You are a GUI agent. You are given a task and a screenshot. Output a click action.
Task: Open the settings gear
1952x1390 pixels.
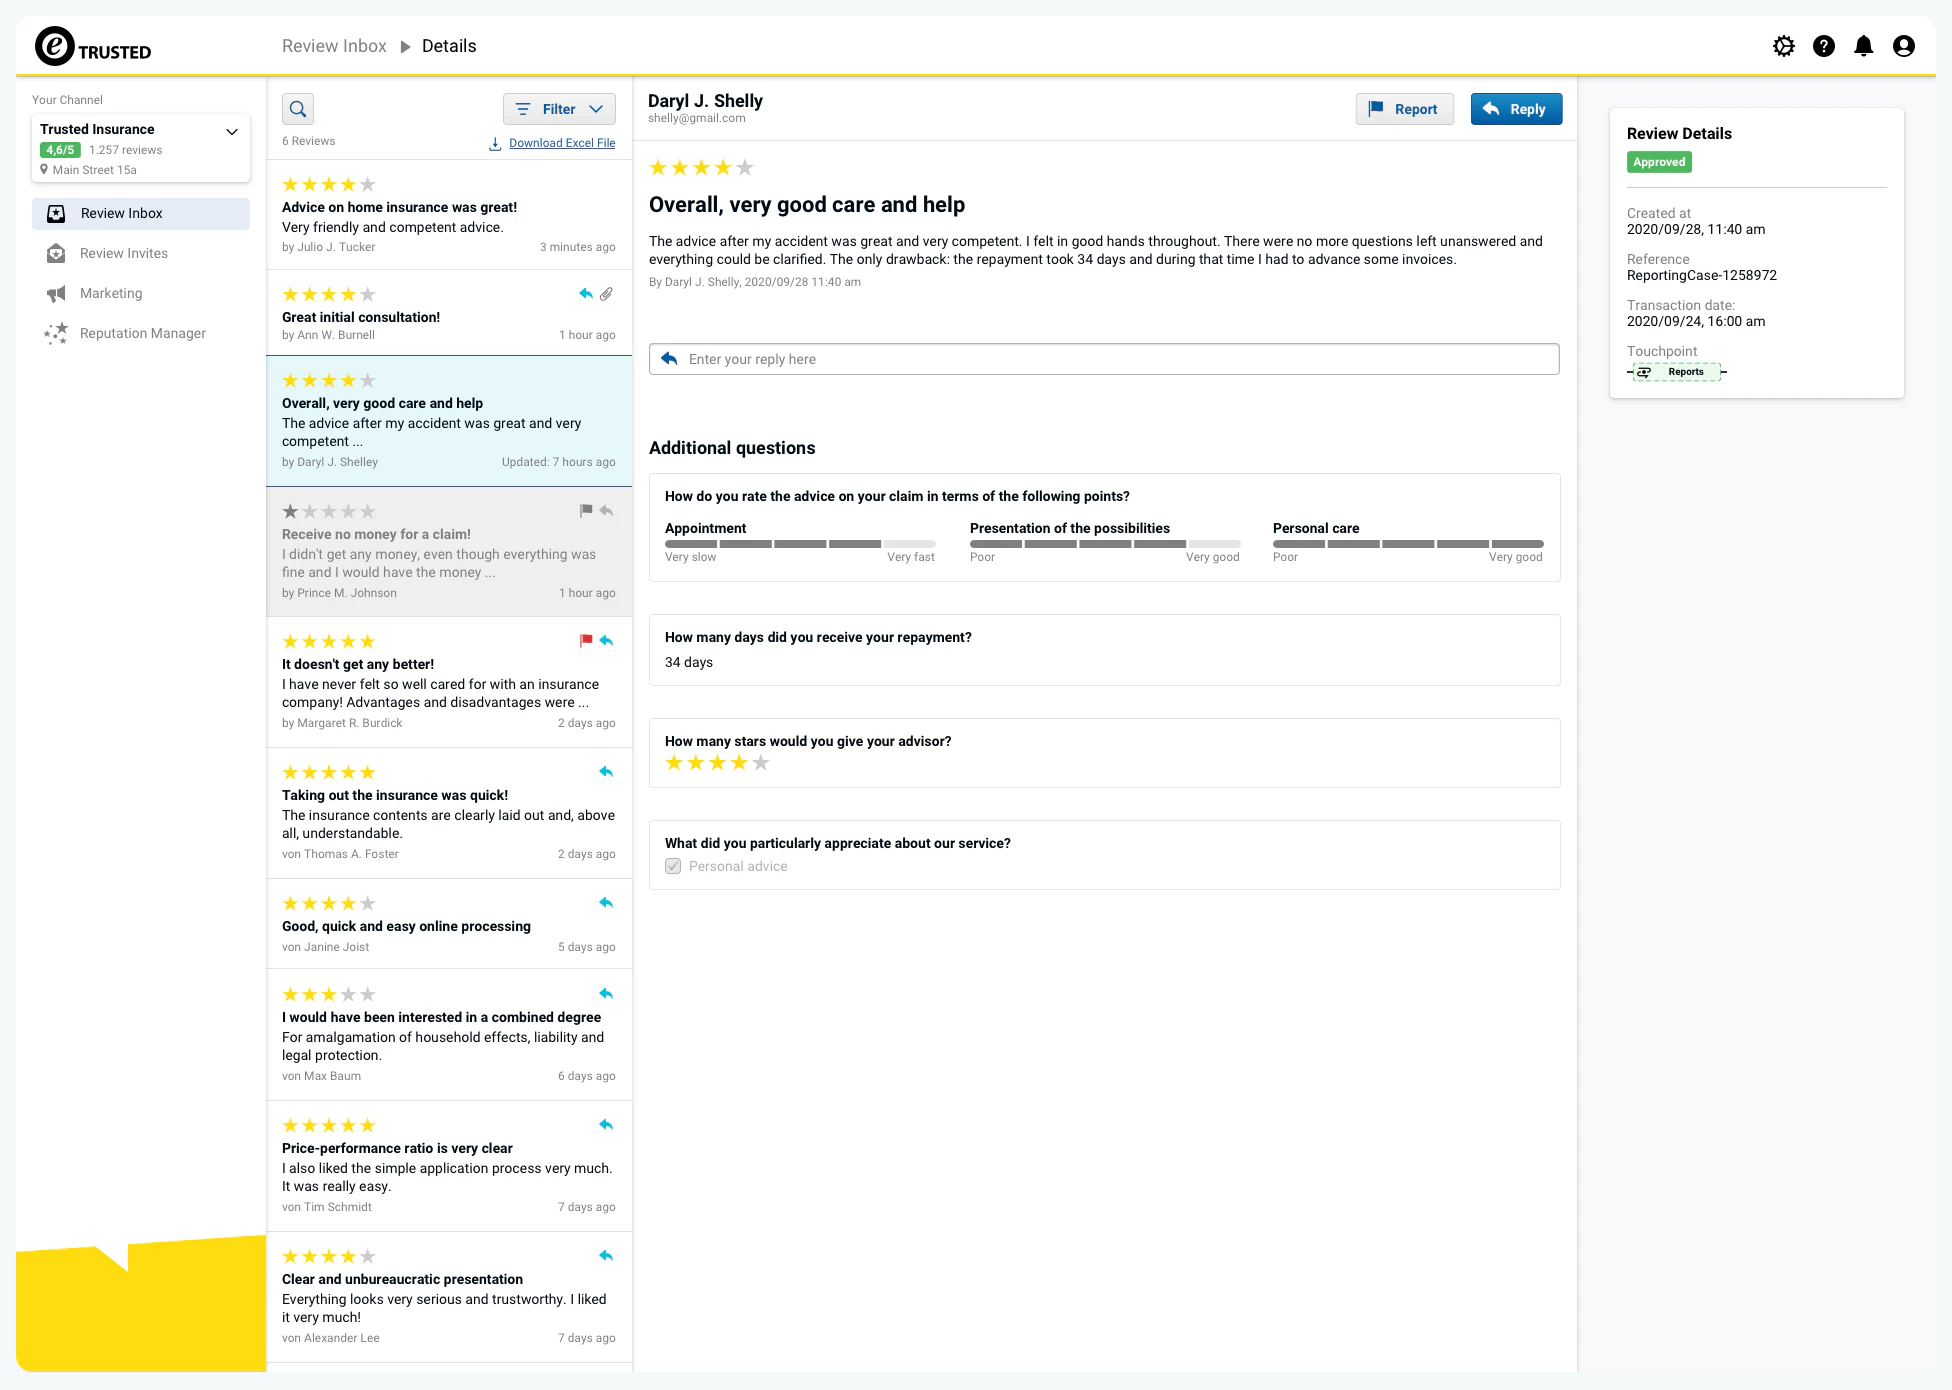click(1784, 46)
